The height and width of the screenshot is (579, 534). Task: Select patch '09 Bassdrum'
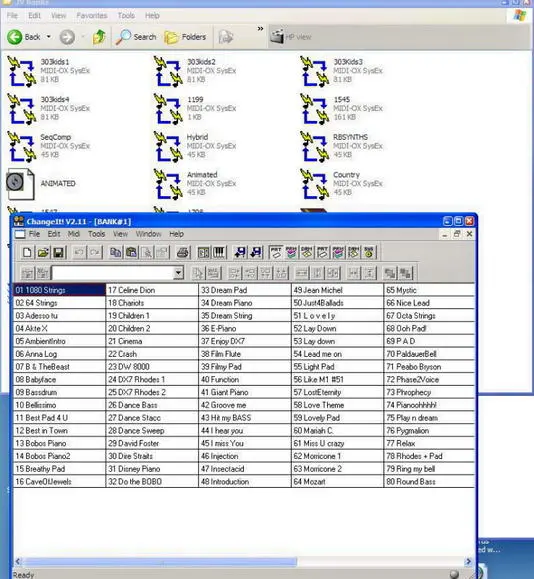59,392
